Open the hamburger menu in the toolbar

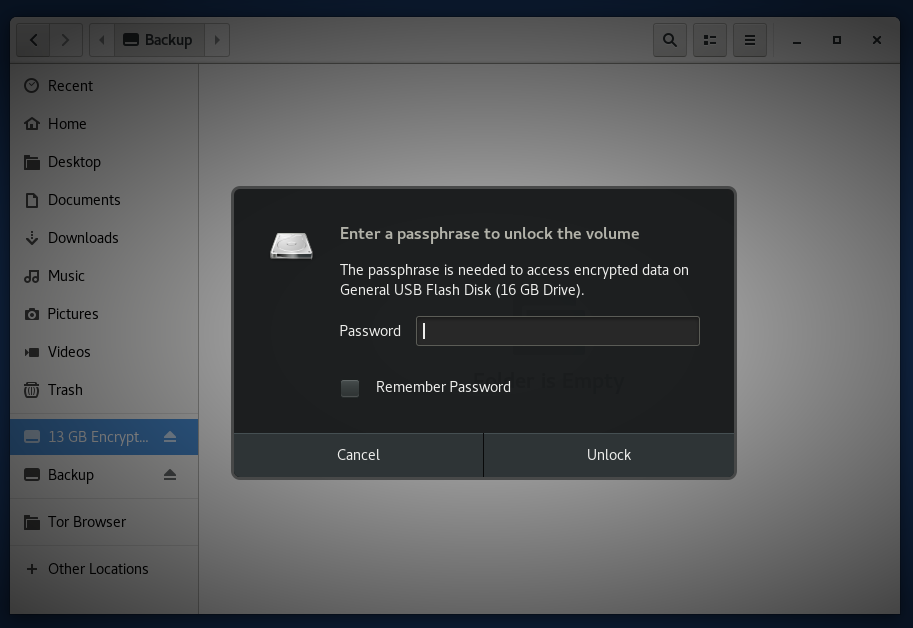(750, 40)
